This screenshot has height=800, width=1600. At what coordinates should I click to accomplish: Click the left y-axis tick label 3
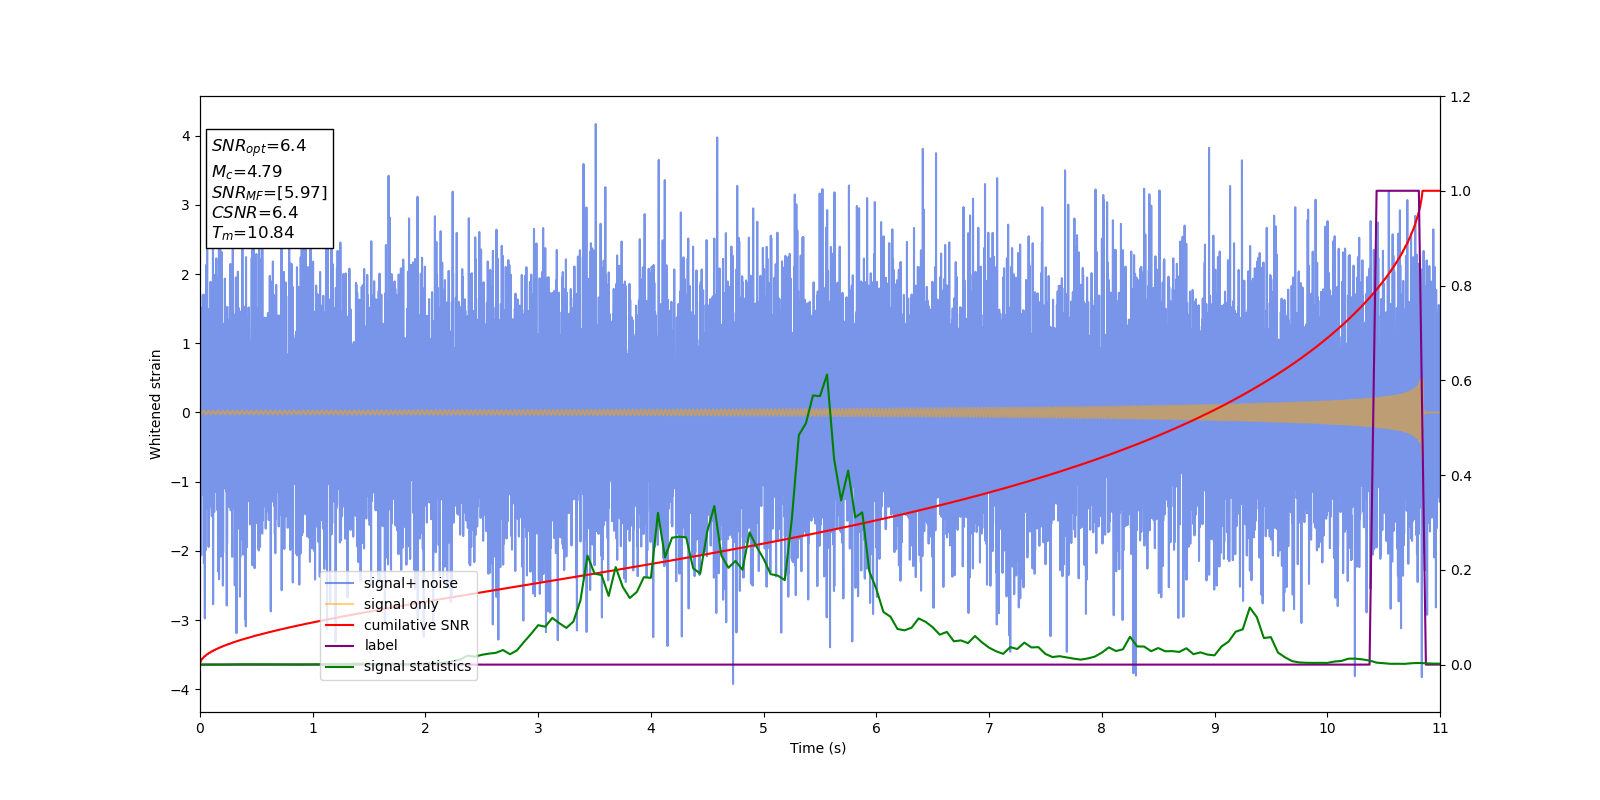pyautogui.click(x=186, y=205)
